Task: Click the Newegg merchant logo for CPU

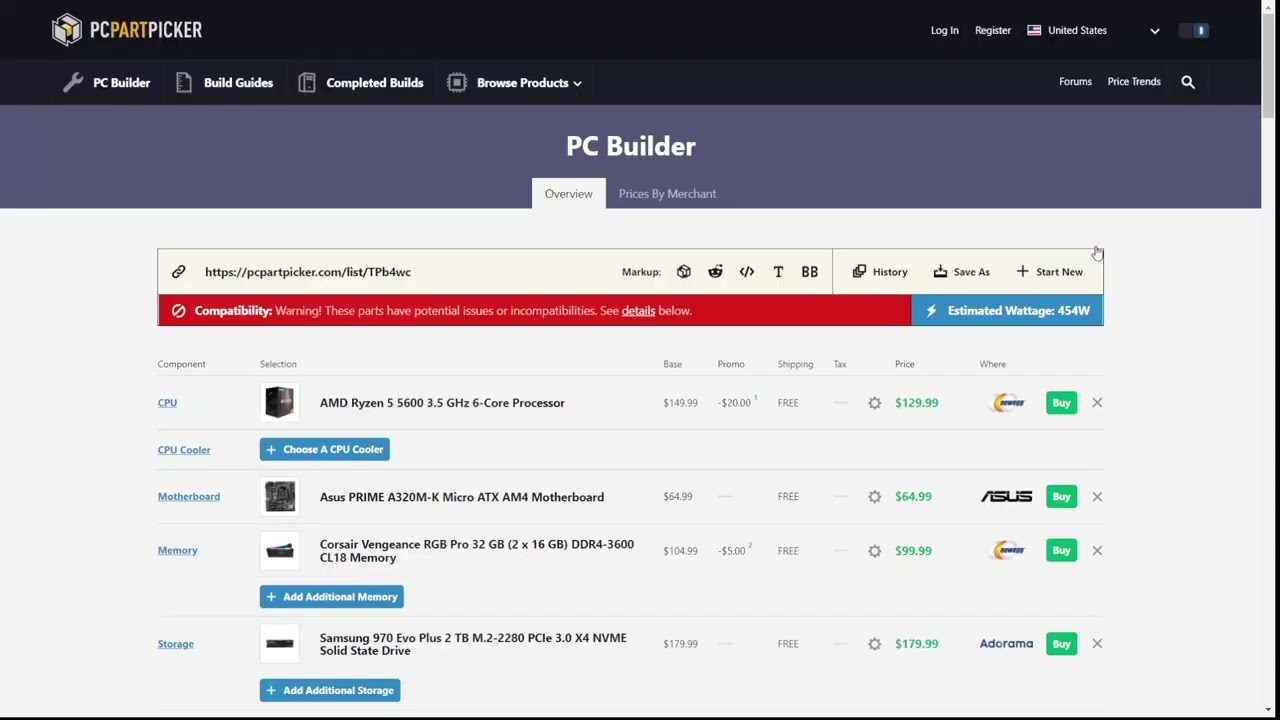Action: [1008, 403]
